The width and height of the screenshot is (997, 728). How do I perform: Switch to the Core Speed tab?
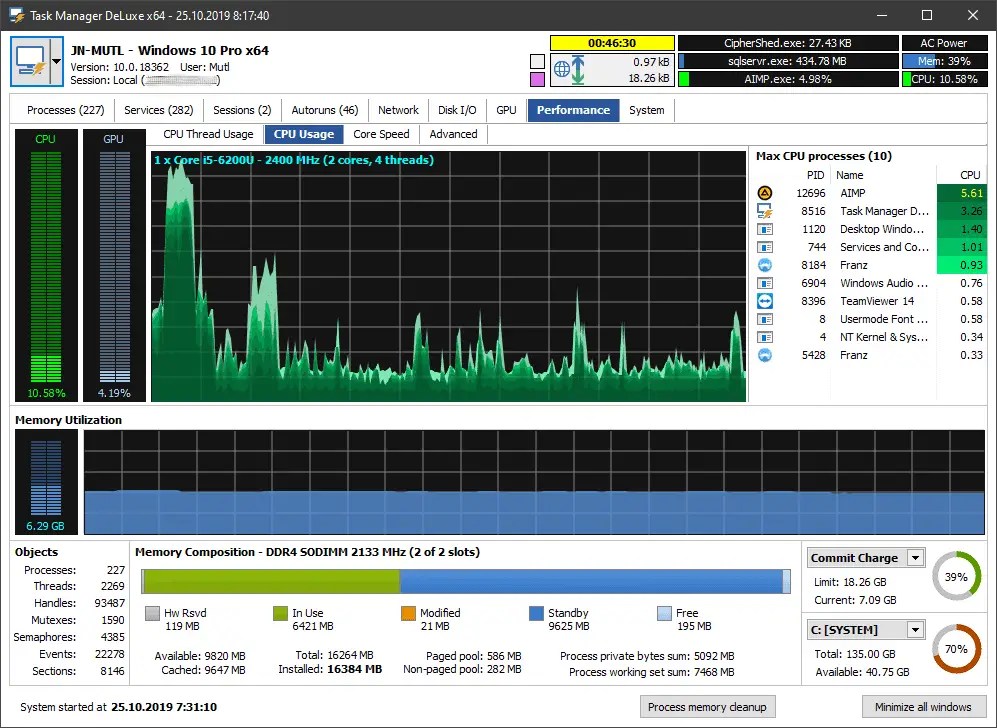tap(381, 133)
